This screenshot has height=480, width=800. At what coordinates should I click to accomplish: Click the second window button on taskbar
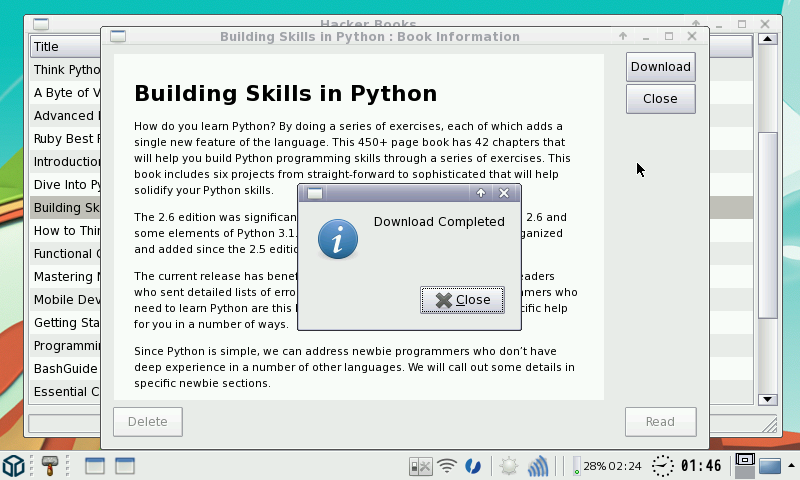pos(124,466)
